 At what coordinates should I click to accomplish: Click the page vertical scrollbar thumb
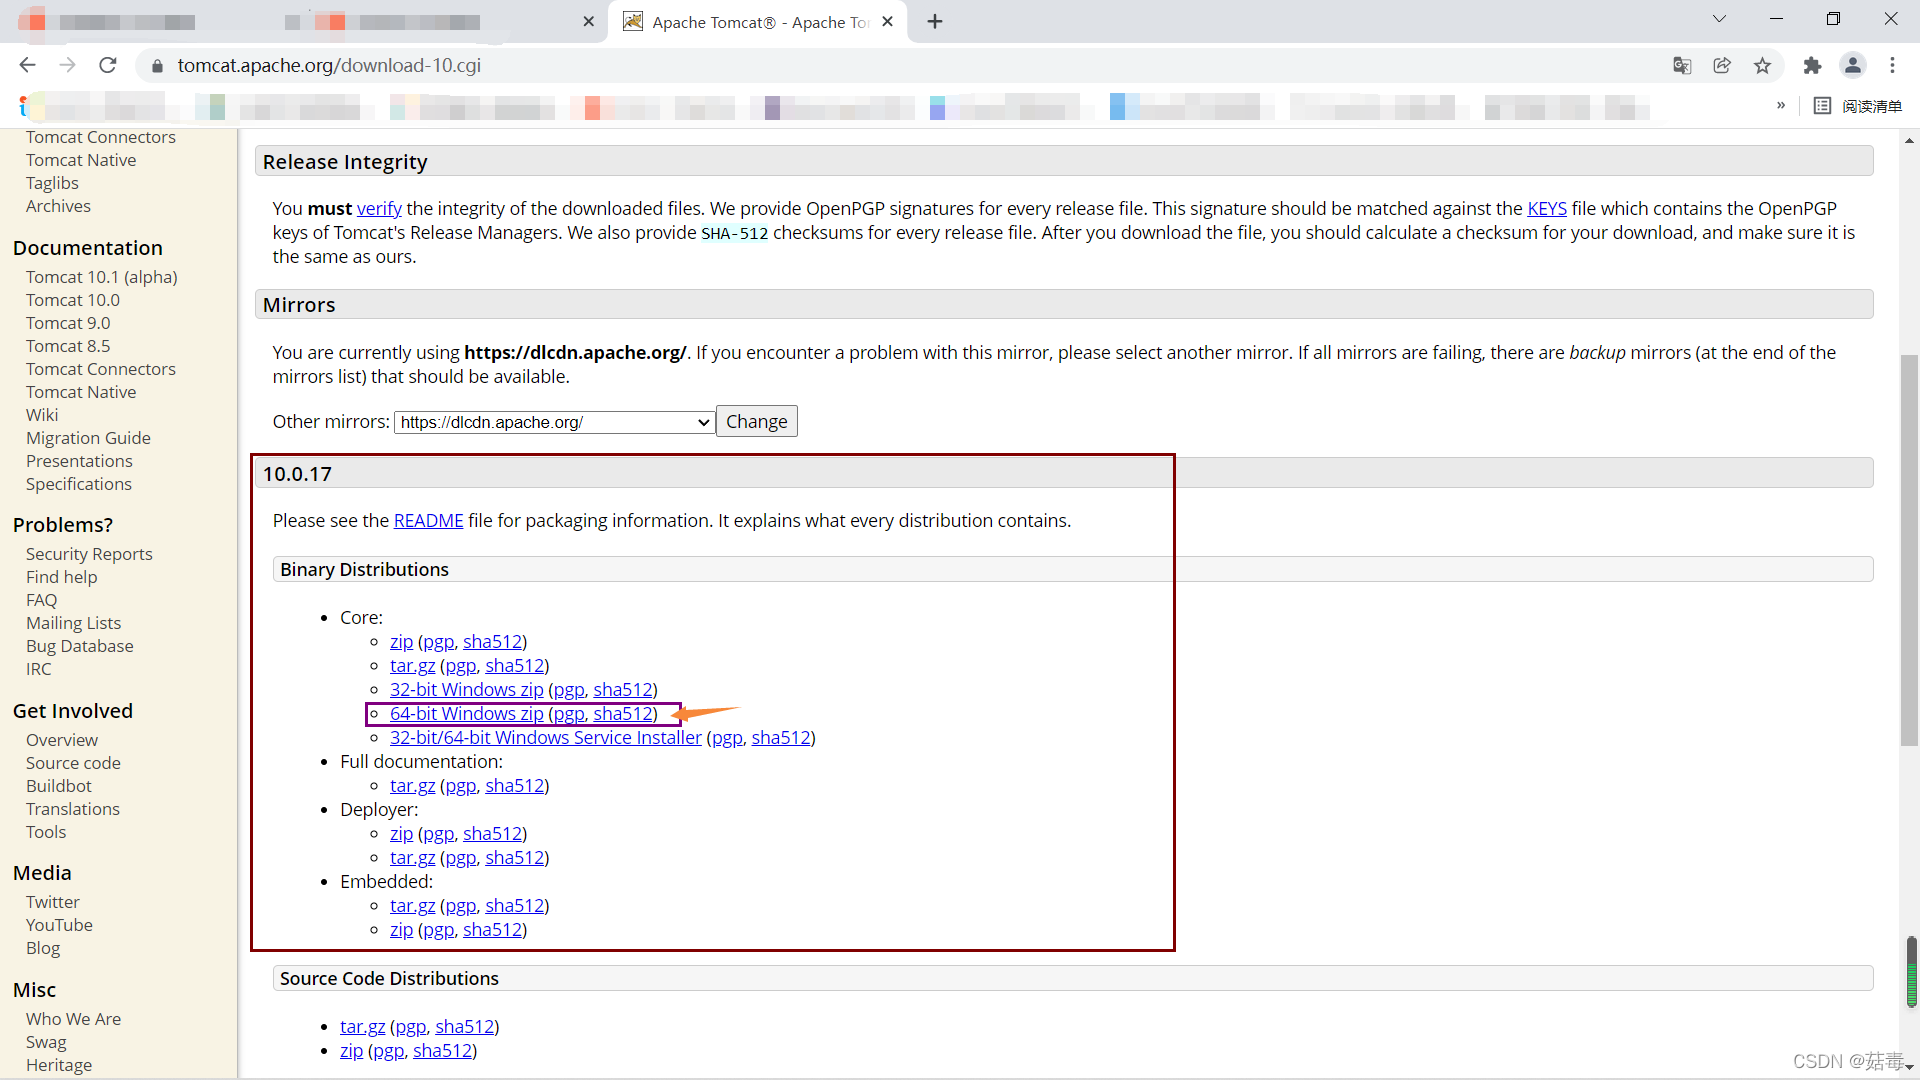1909,550
